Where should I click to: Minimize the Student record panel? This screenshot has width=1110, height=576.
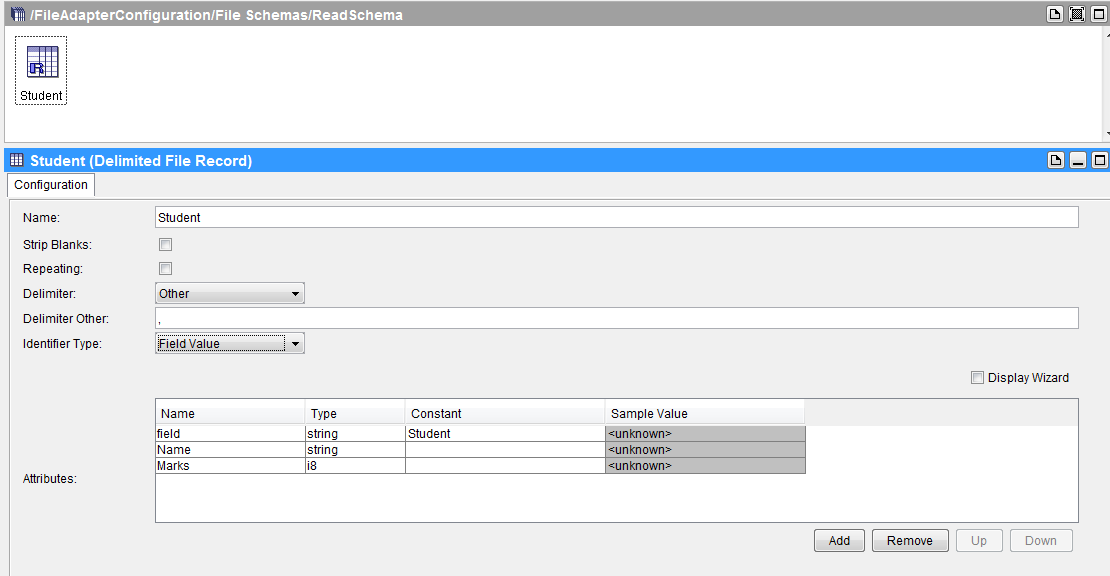[x=1077, y=160]
